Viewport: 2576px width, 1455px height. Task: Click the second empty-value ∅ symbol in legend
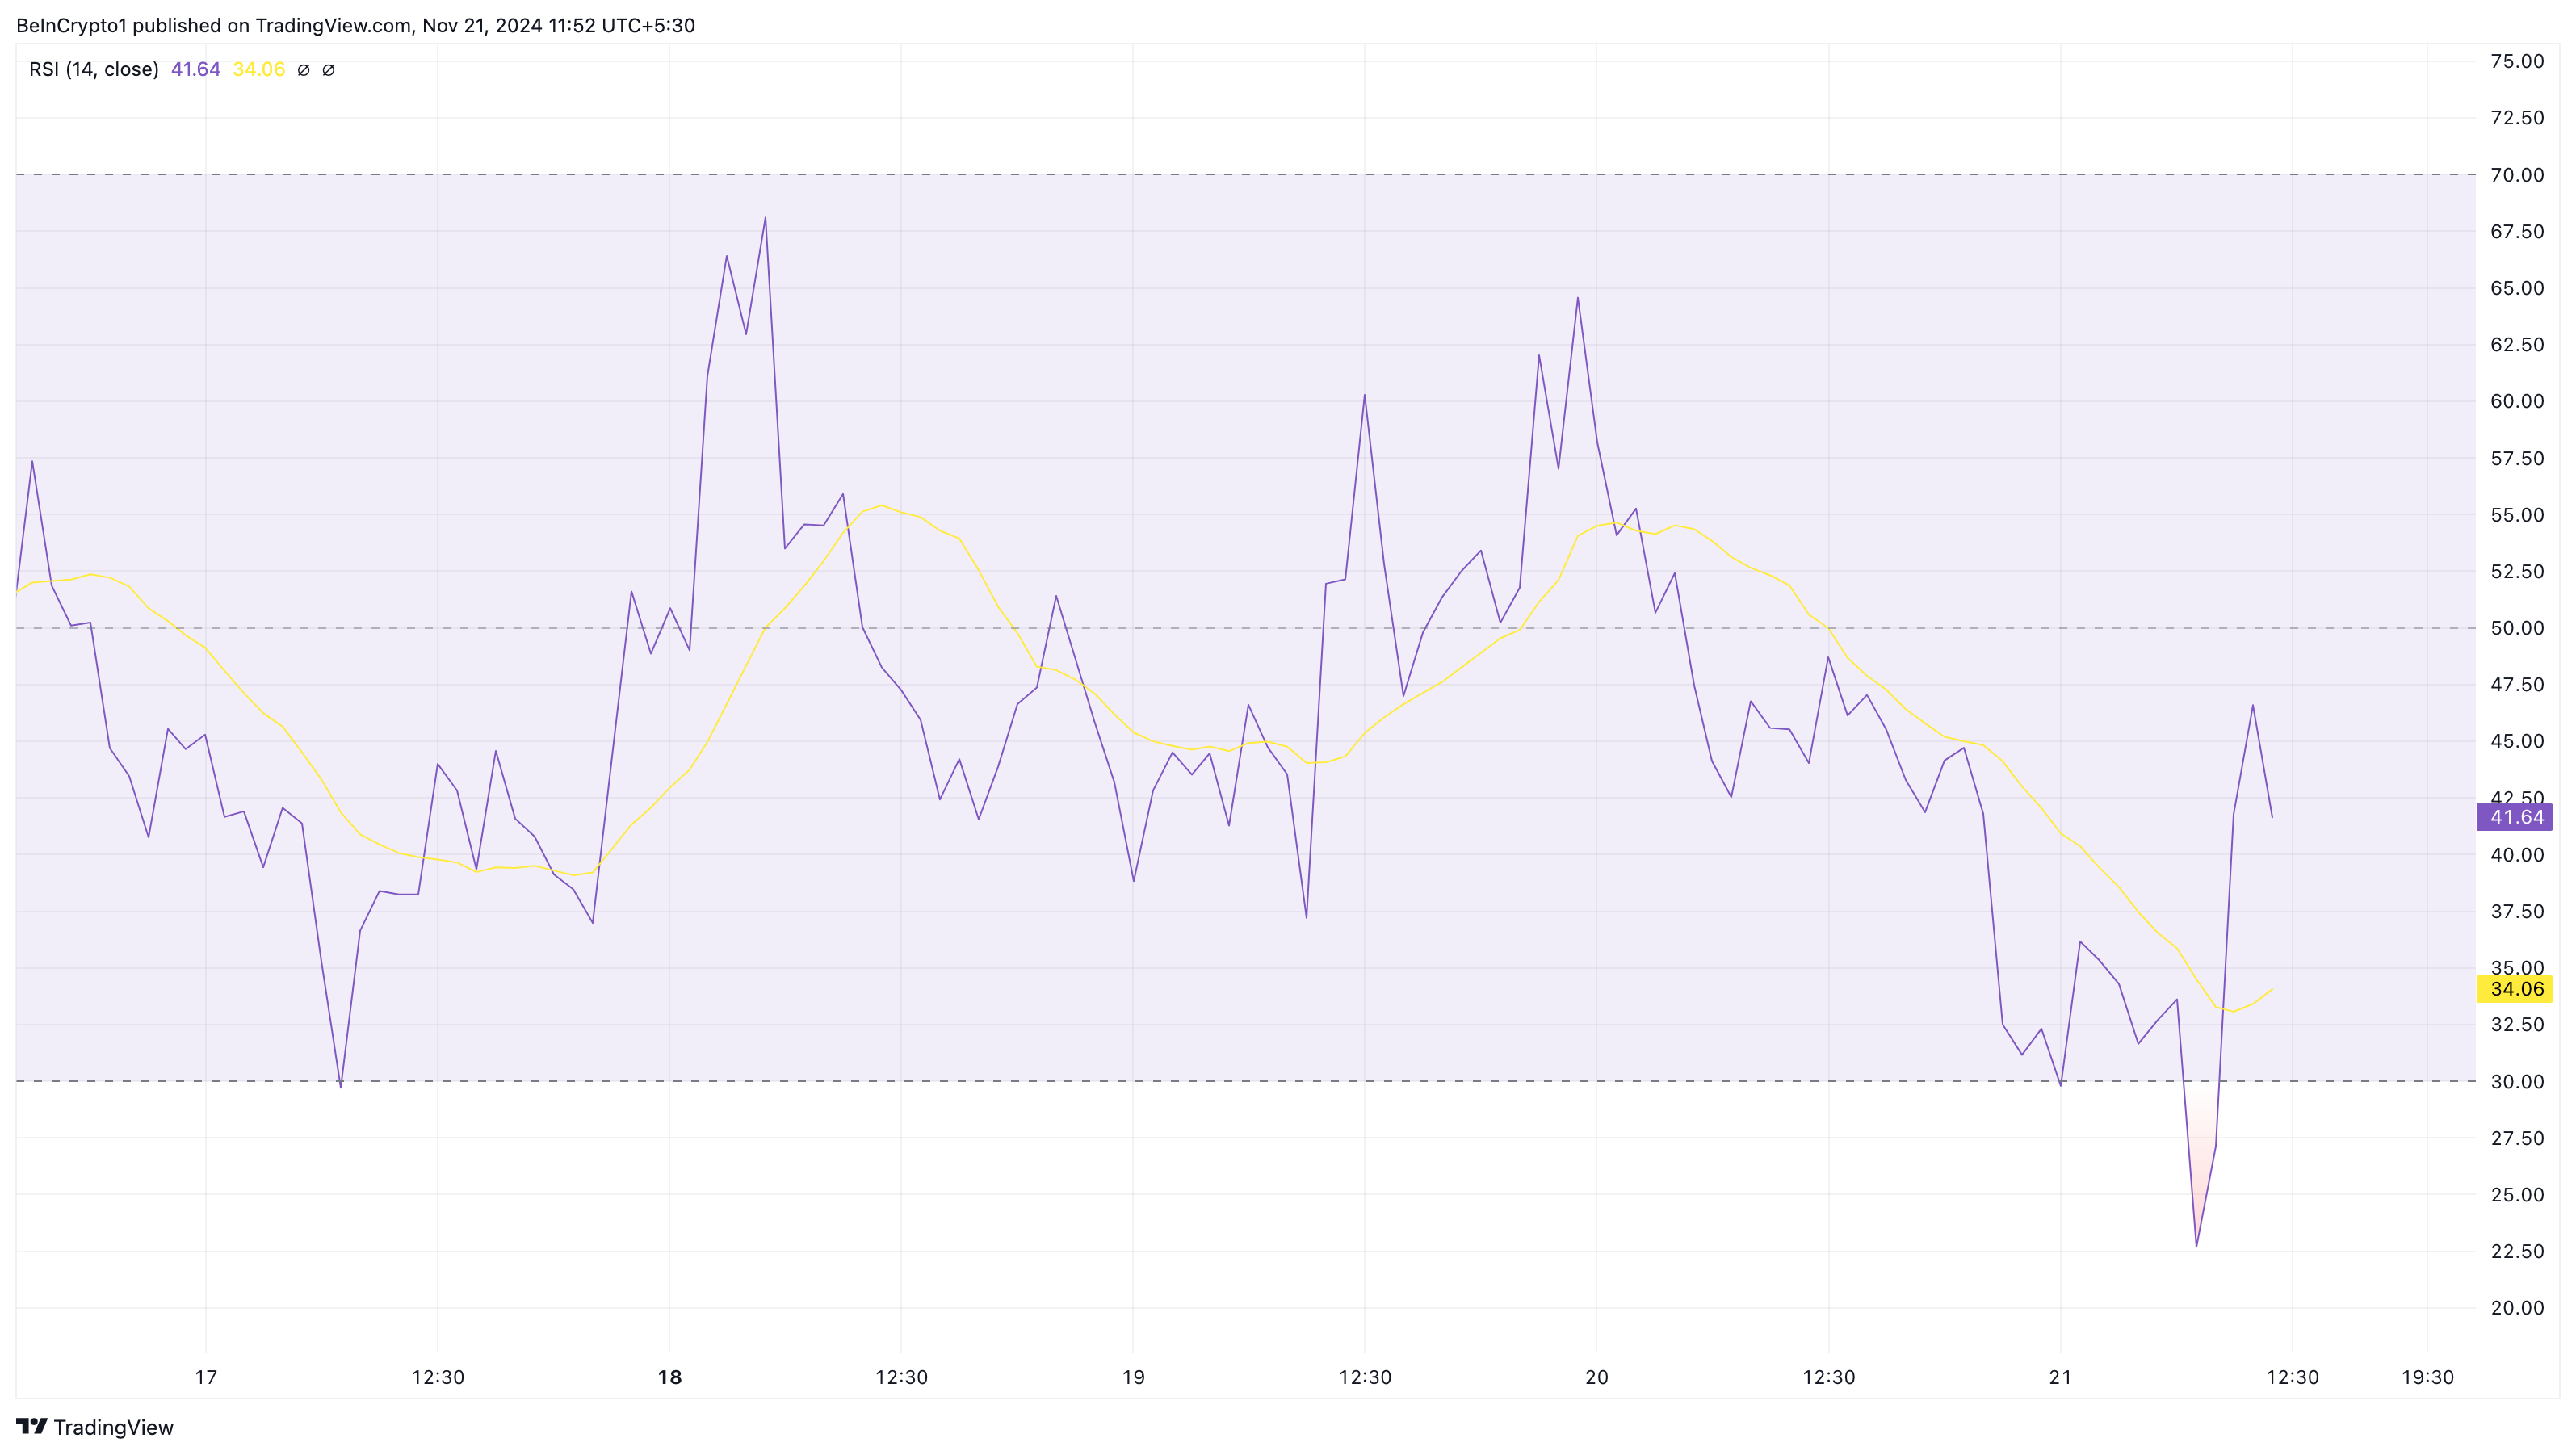[x=328, y=70]
